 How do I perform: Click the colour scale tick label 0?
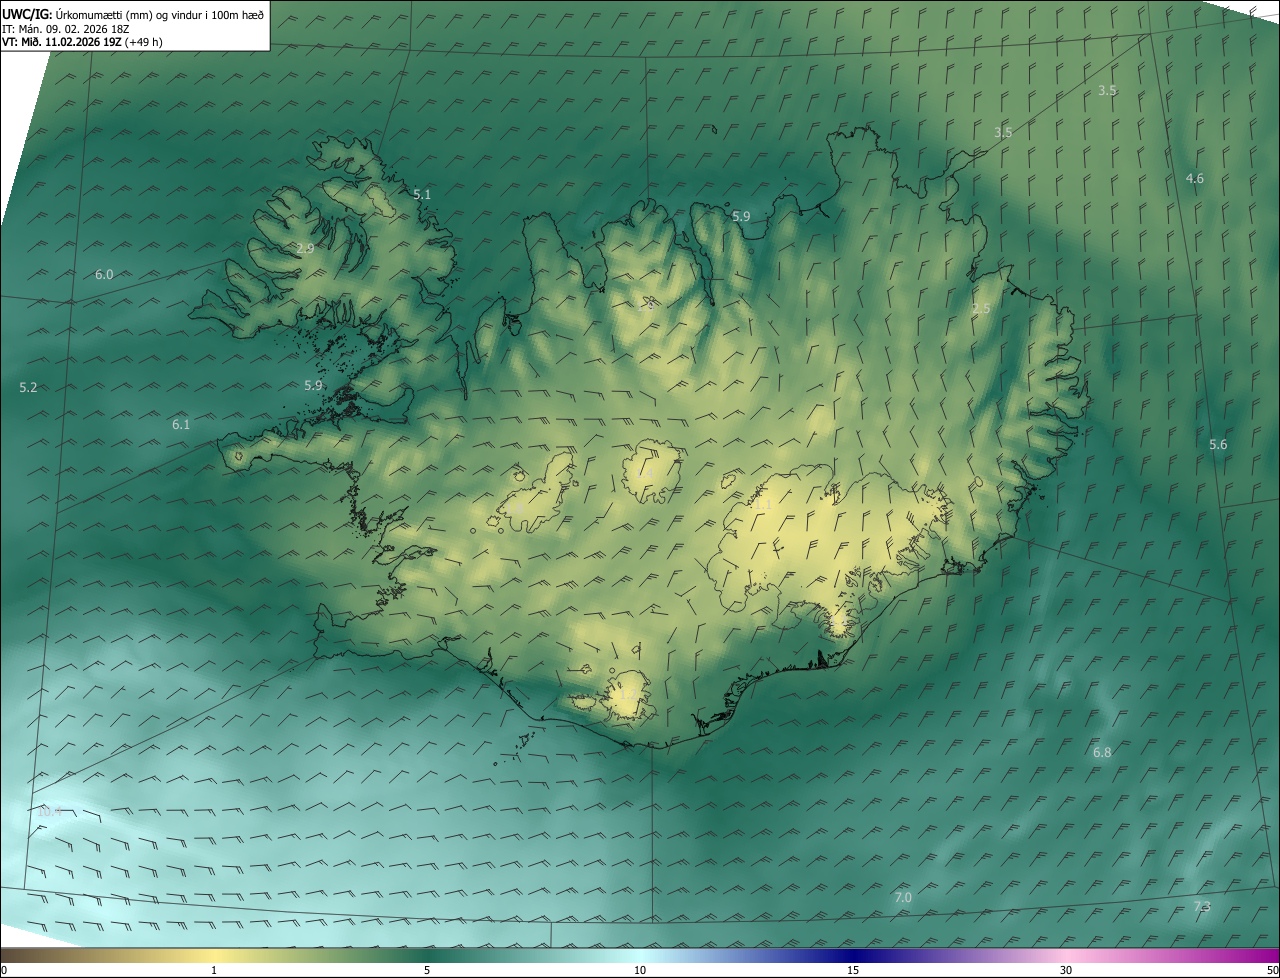[x=4, y=970]
